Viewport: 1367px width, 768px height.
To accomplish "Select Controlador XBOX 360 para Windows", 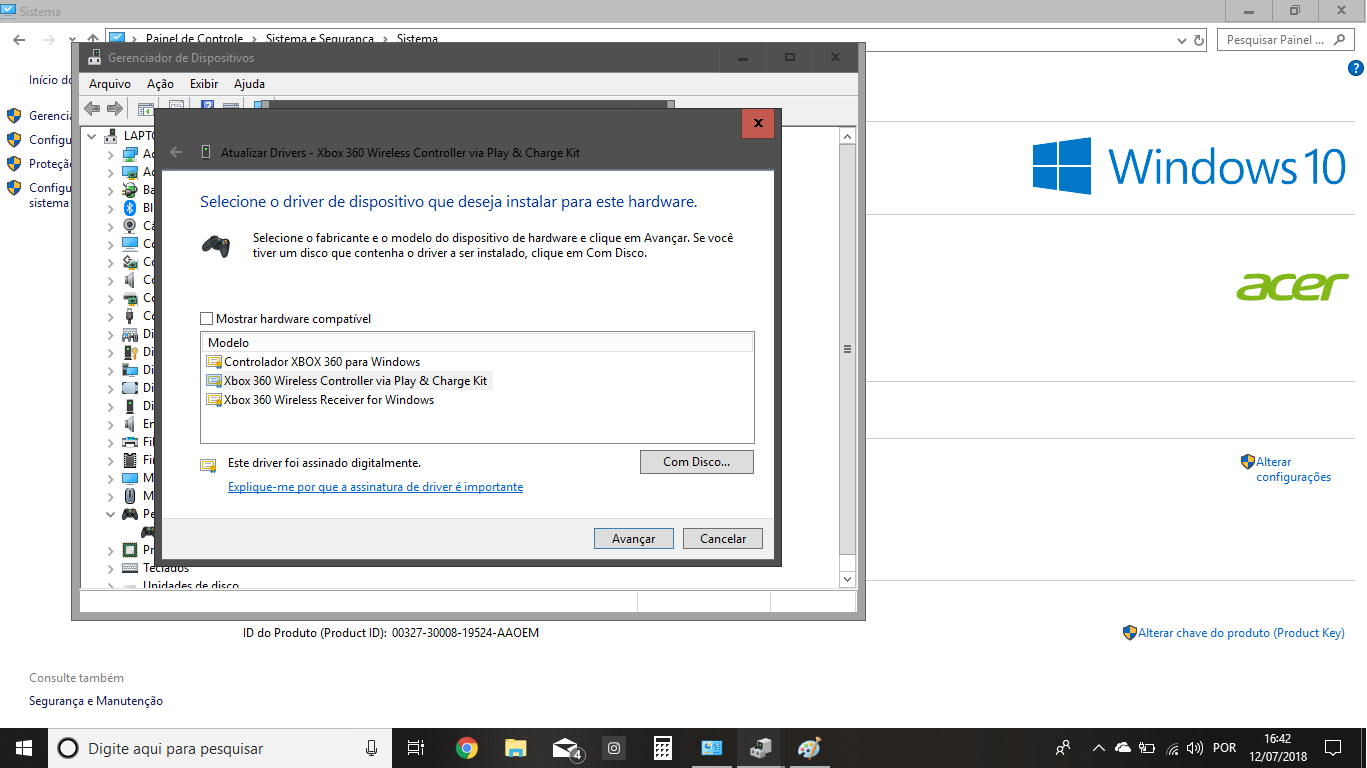I will point(322,362).
